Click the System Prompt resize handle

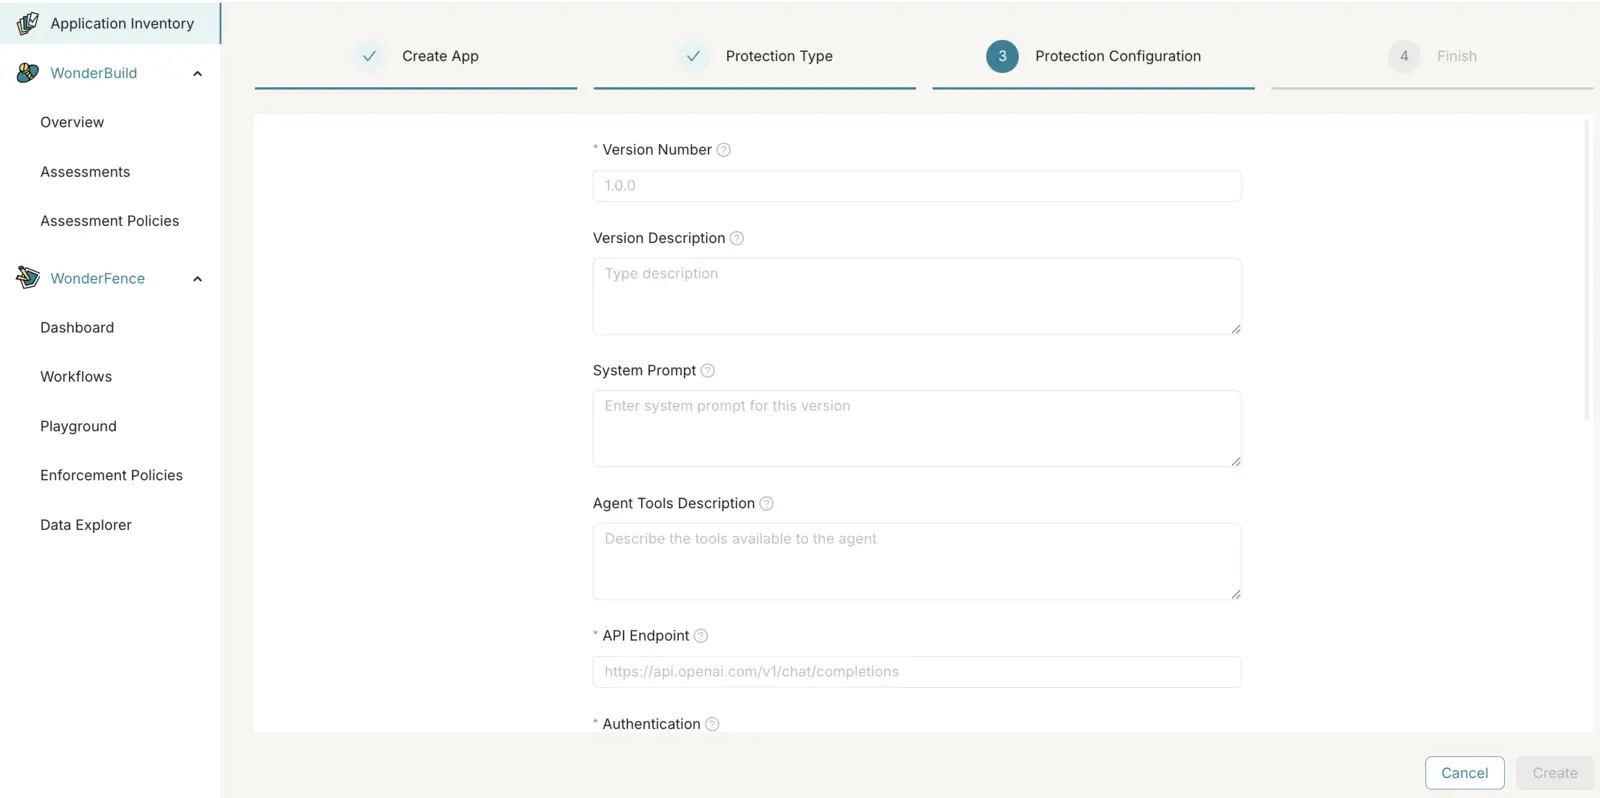[1236, 461]
